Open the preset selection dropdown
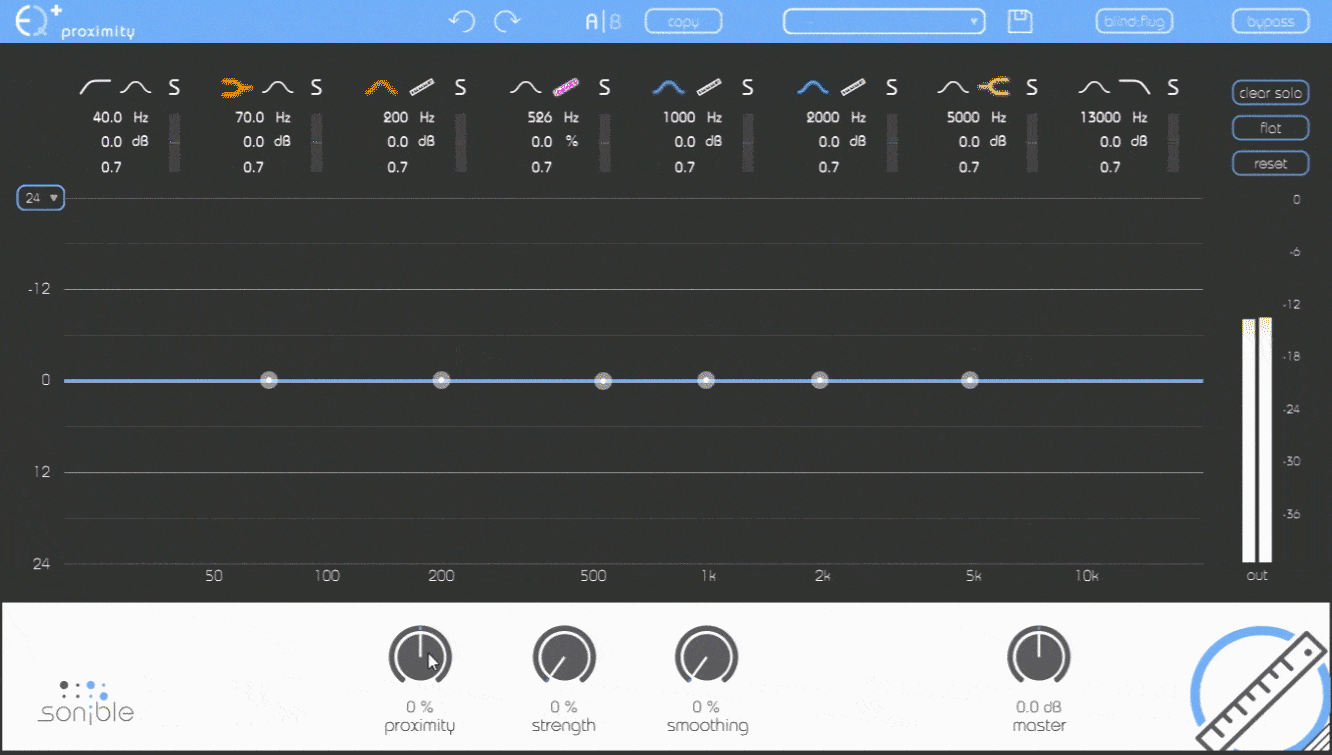Image resolution: width=1332 pixels, height=755 pixels. pos(883,21)
